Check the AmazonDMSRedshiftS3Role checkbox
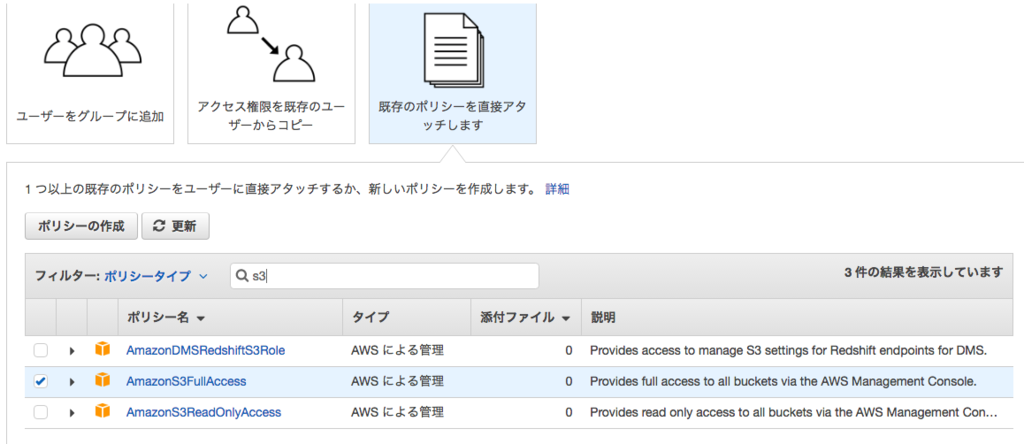 click(x=40, y=351)
